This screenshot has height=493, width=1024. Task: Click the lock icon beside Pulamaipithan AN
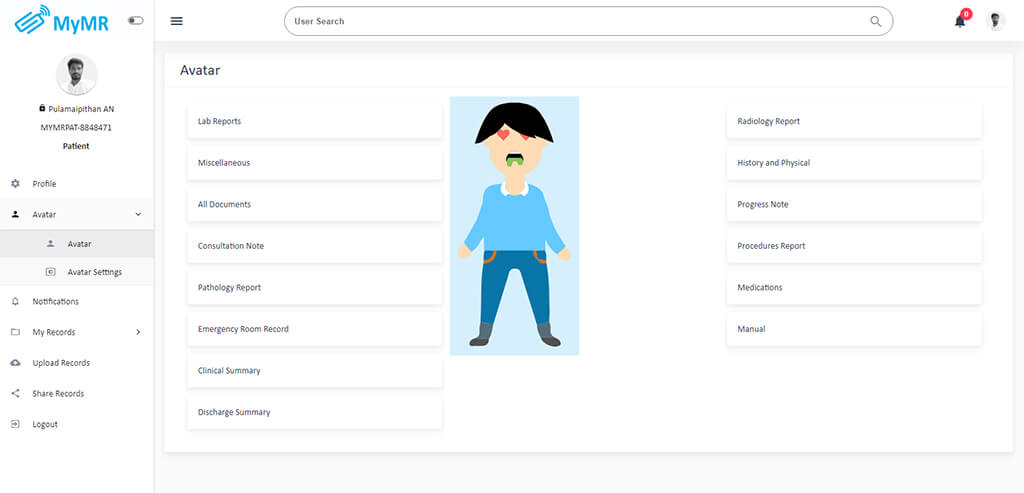click(42, 108)
